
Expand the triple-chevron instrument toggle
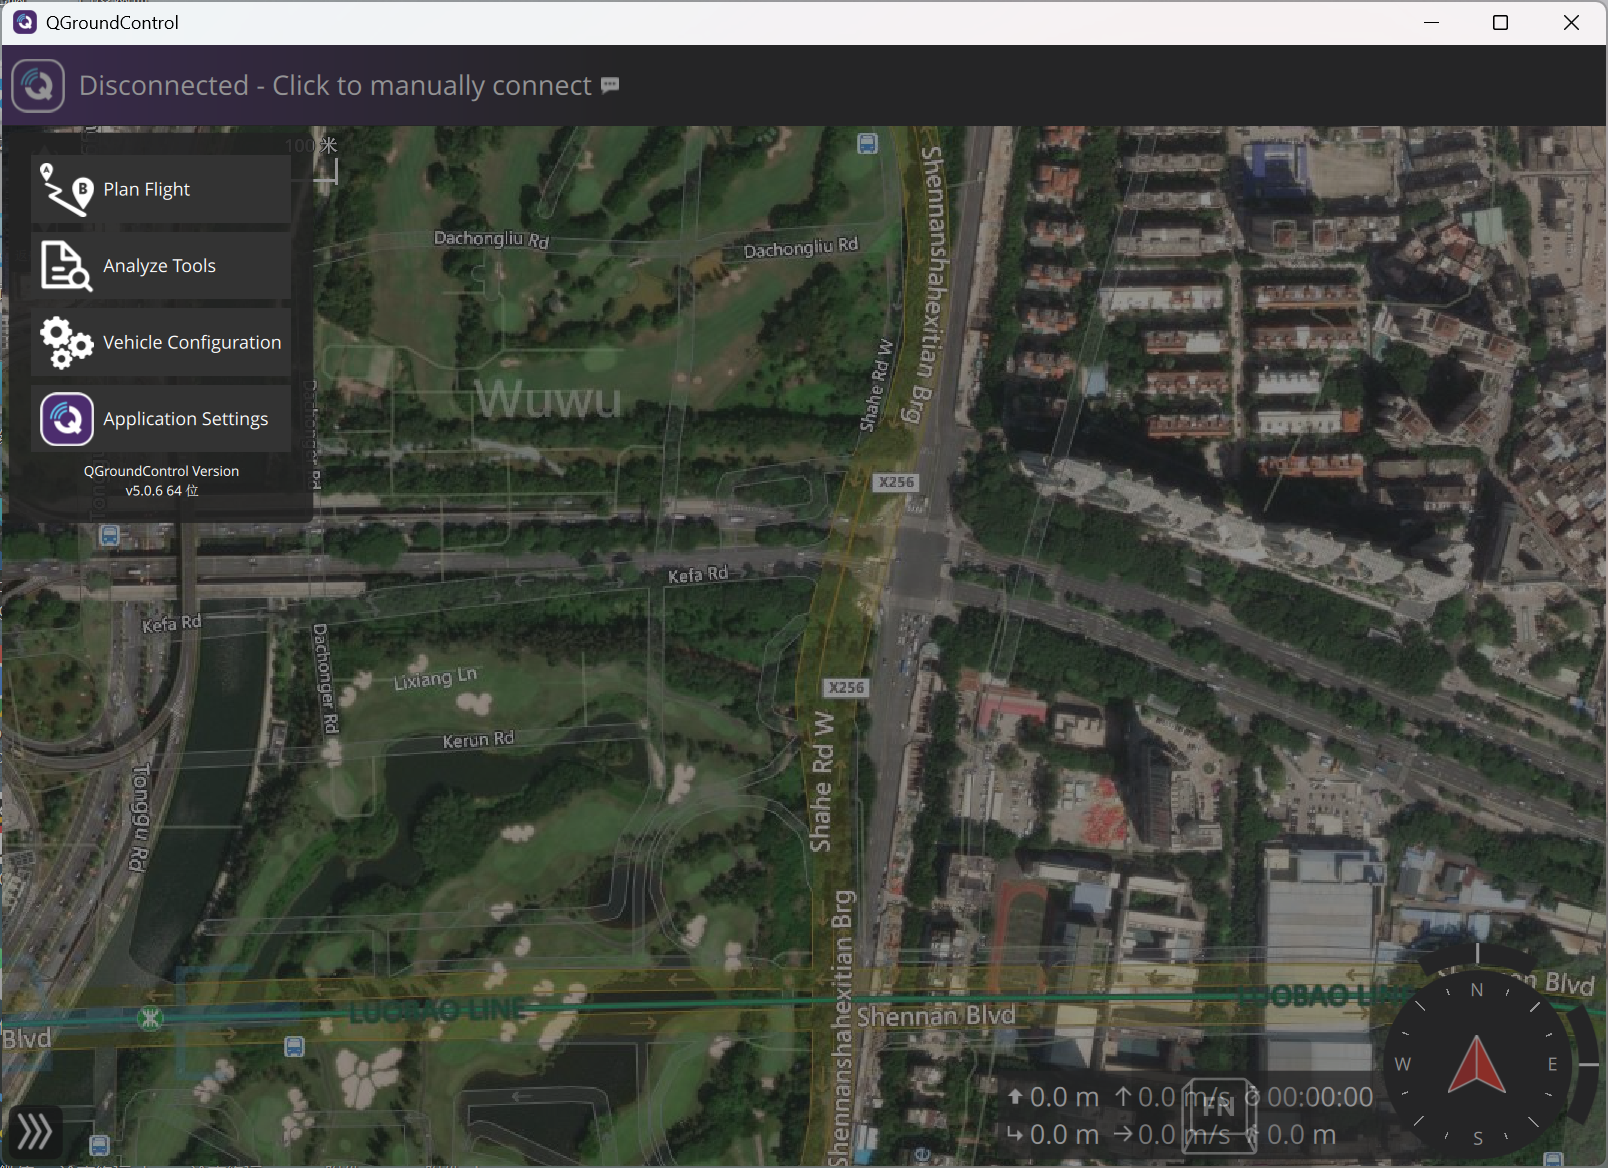click(34, 1132)
